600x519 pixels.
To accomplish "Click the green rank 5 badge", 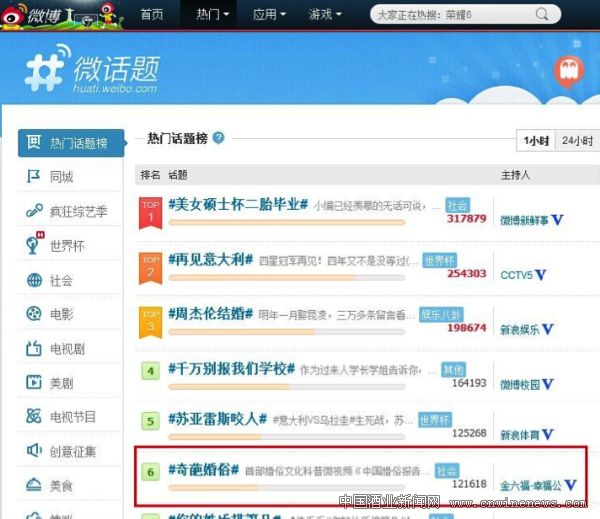I will click(150, 421).
